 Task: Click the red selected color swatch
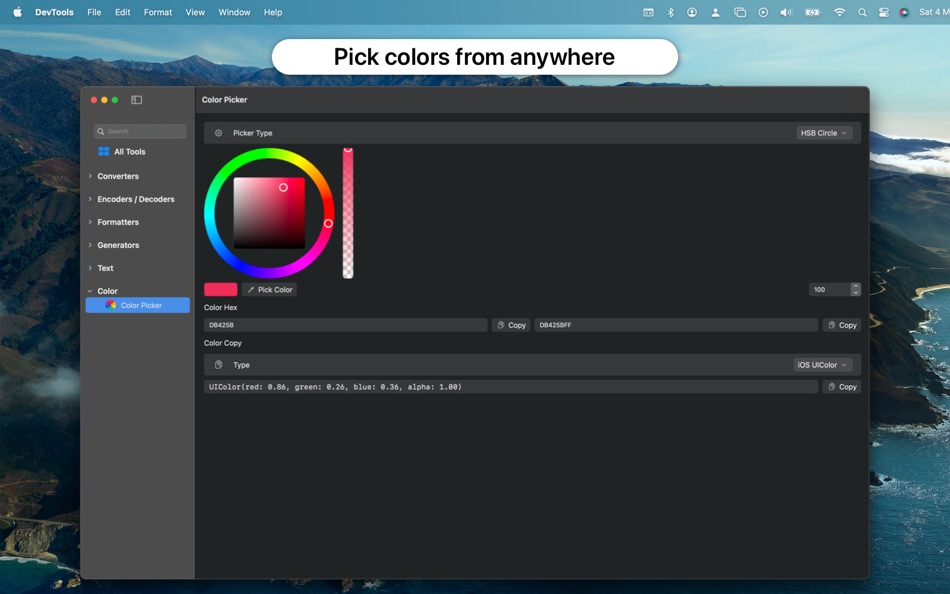coord(221,289)
